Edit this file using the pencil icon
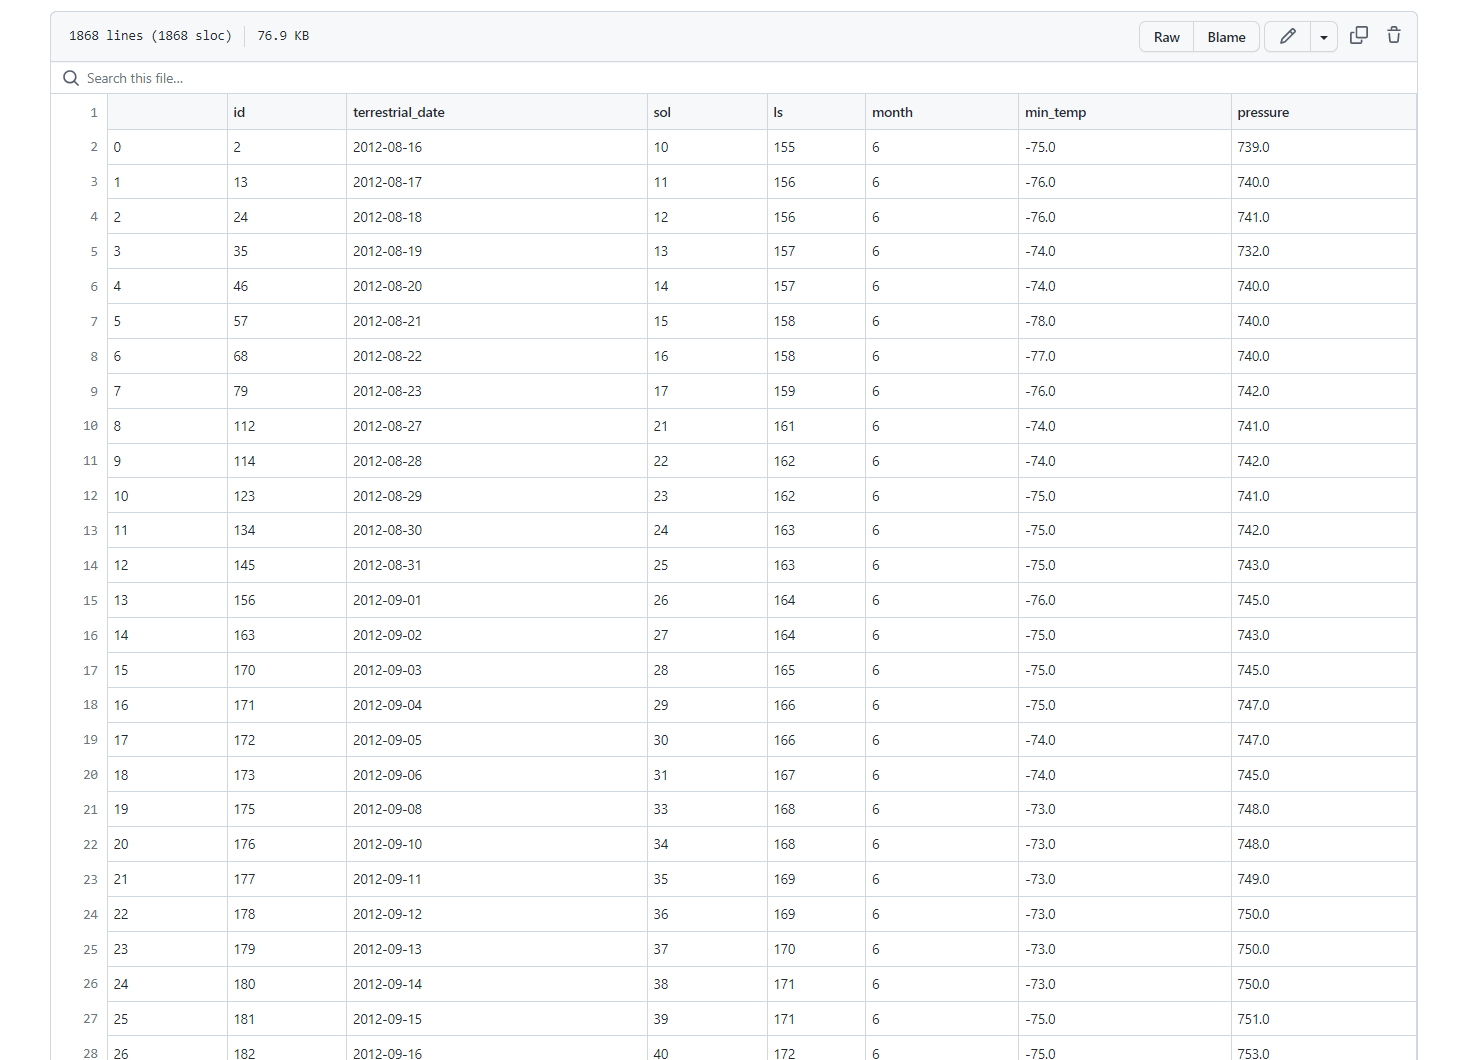Viewport: 1474px width, 1060px height. click(x=1287, y=36)
